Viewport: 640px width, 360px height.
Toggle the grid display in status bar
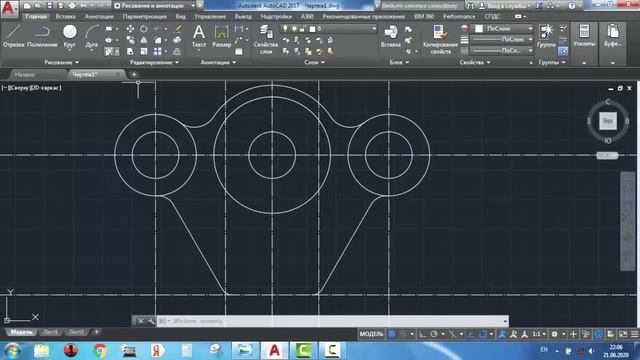pos(392,334)
